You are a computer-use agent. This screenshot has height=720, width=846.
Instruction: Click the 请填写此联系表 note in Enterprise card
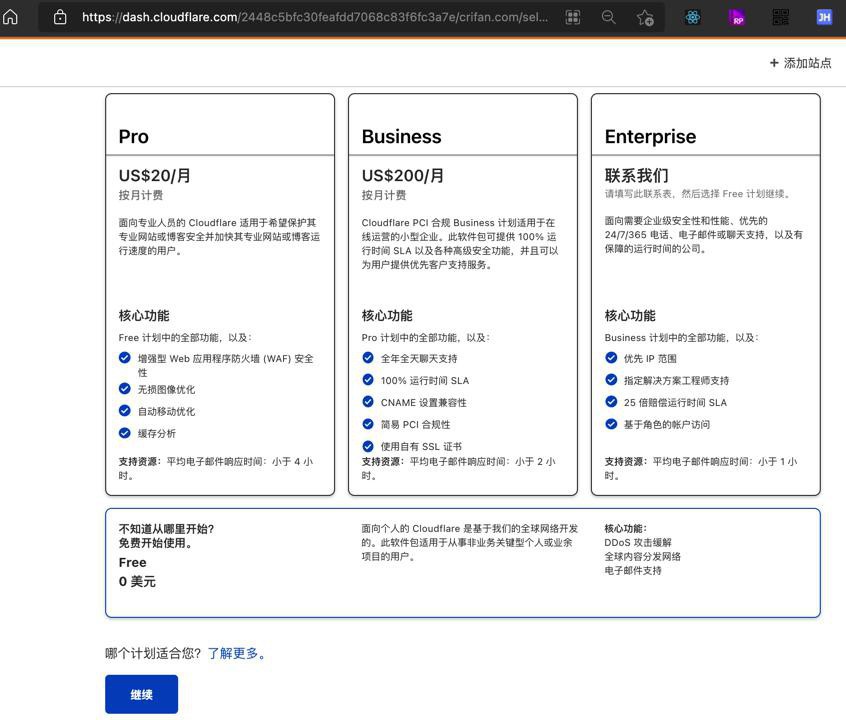point(698,194)
